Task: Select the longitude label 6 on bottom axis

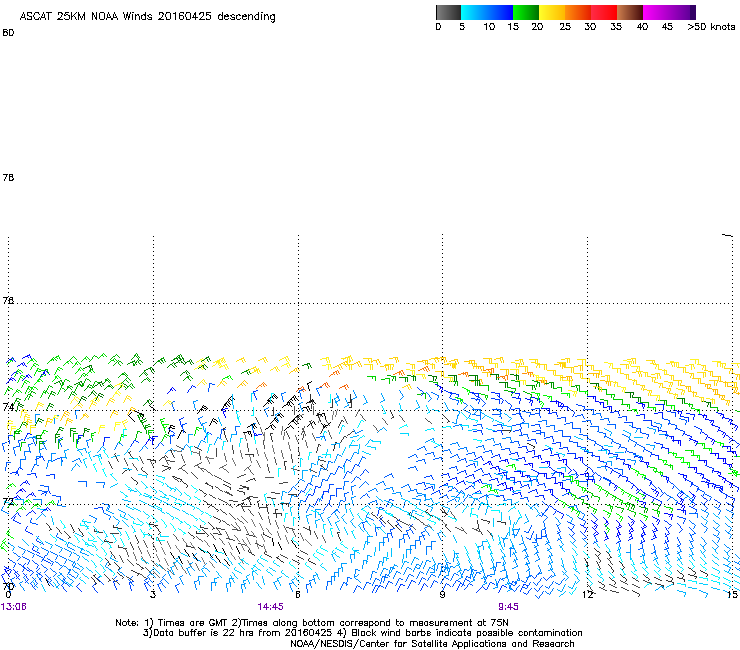Action: (298, 595)
